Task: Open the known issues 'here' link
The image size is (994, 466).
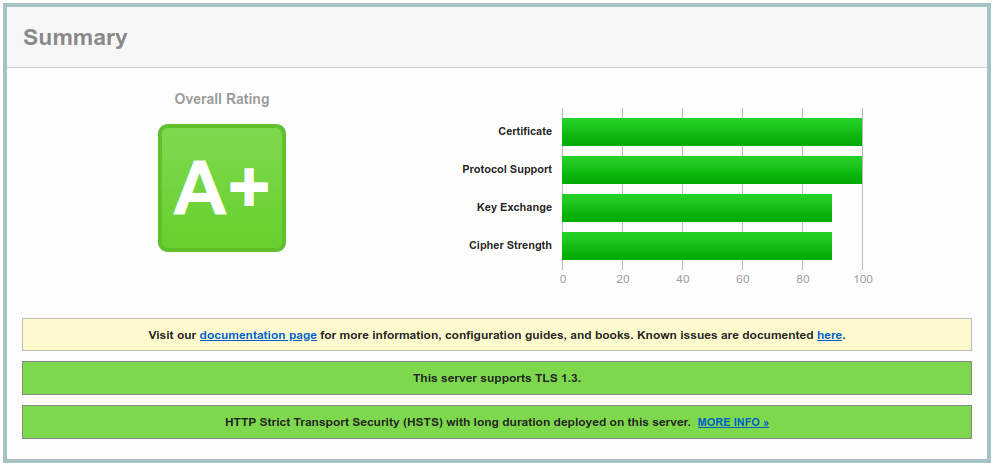Action: tap(829, 335)
